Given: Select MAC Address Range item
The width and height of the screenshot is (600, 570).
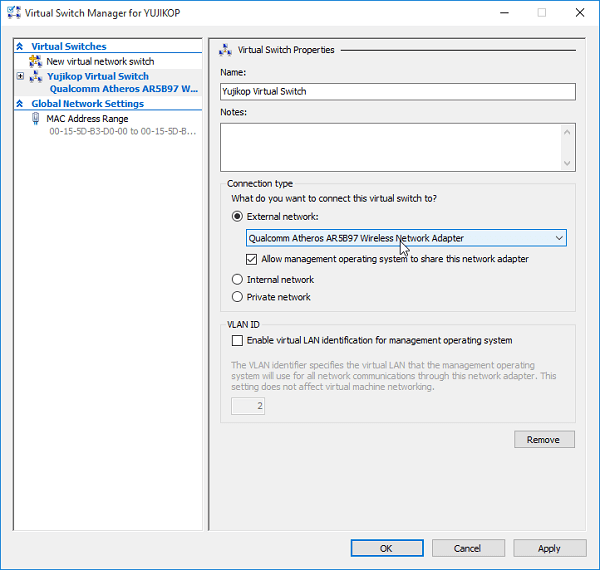Looking at the screenshot, I should click(x=87, y=119).
